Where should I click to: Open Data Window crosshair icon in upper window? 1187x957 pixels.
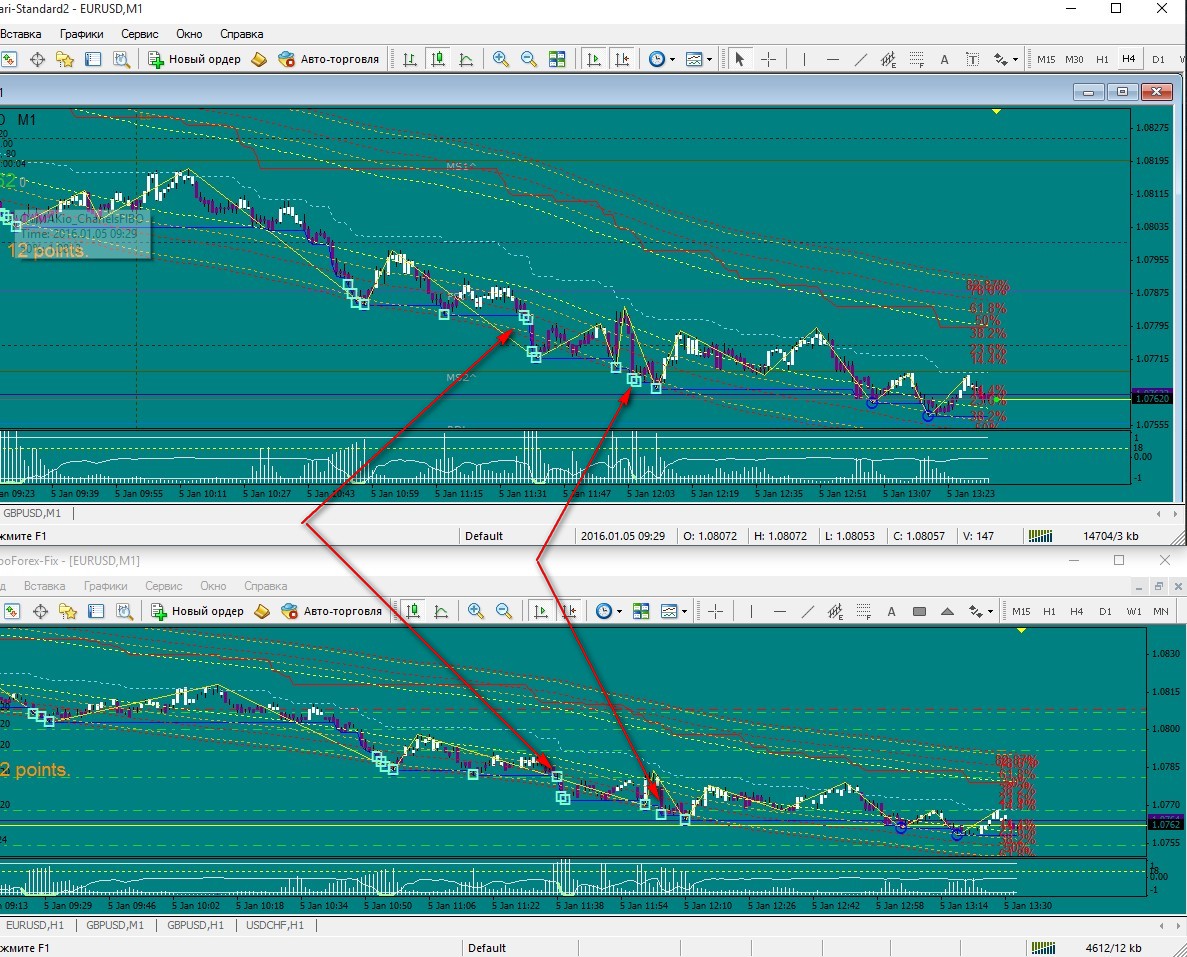[37, 59]
